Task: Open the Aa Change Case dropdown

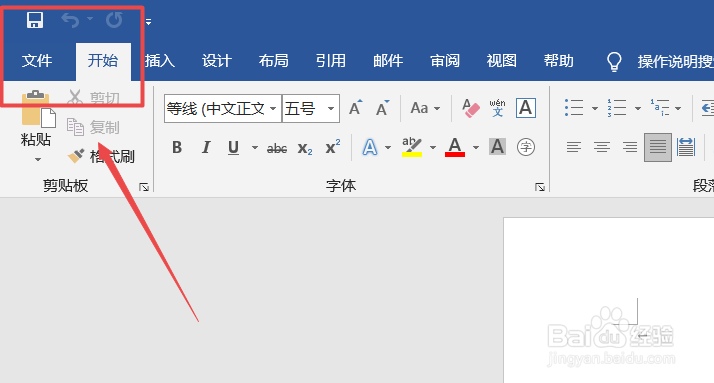Action: coord(425,108)
